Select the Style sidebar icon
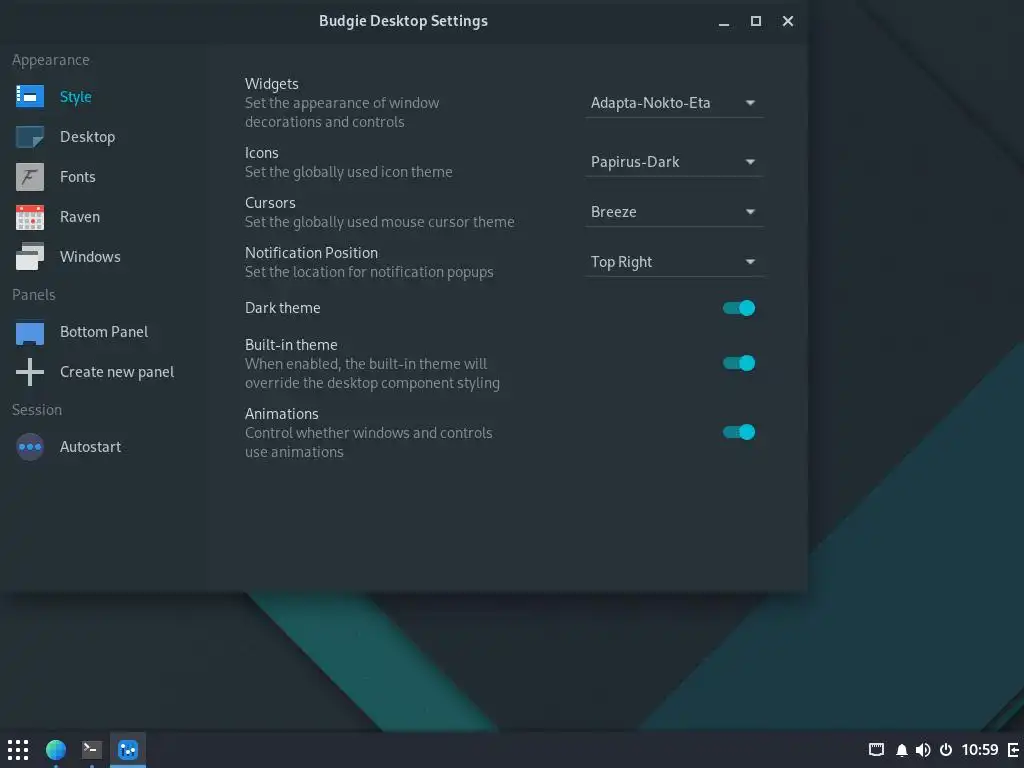The image size is (1024, 768). [x=30, y=97]
